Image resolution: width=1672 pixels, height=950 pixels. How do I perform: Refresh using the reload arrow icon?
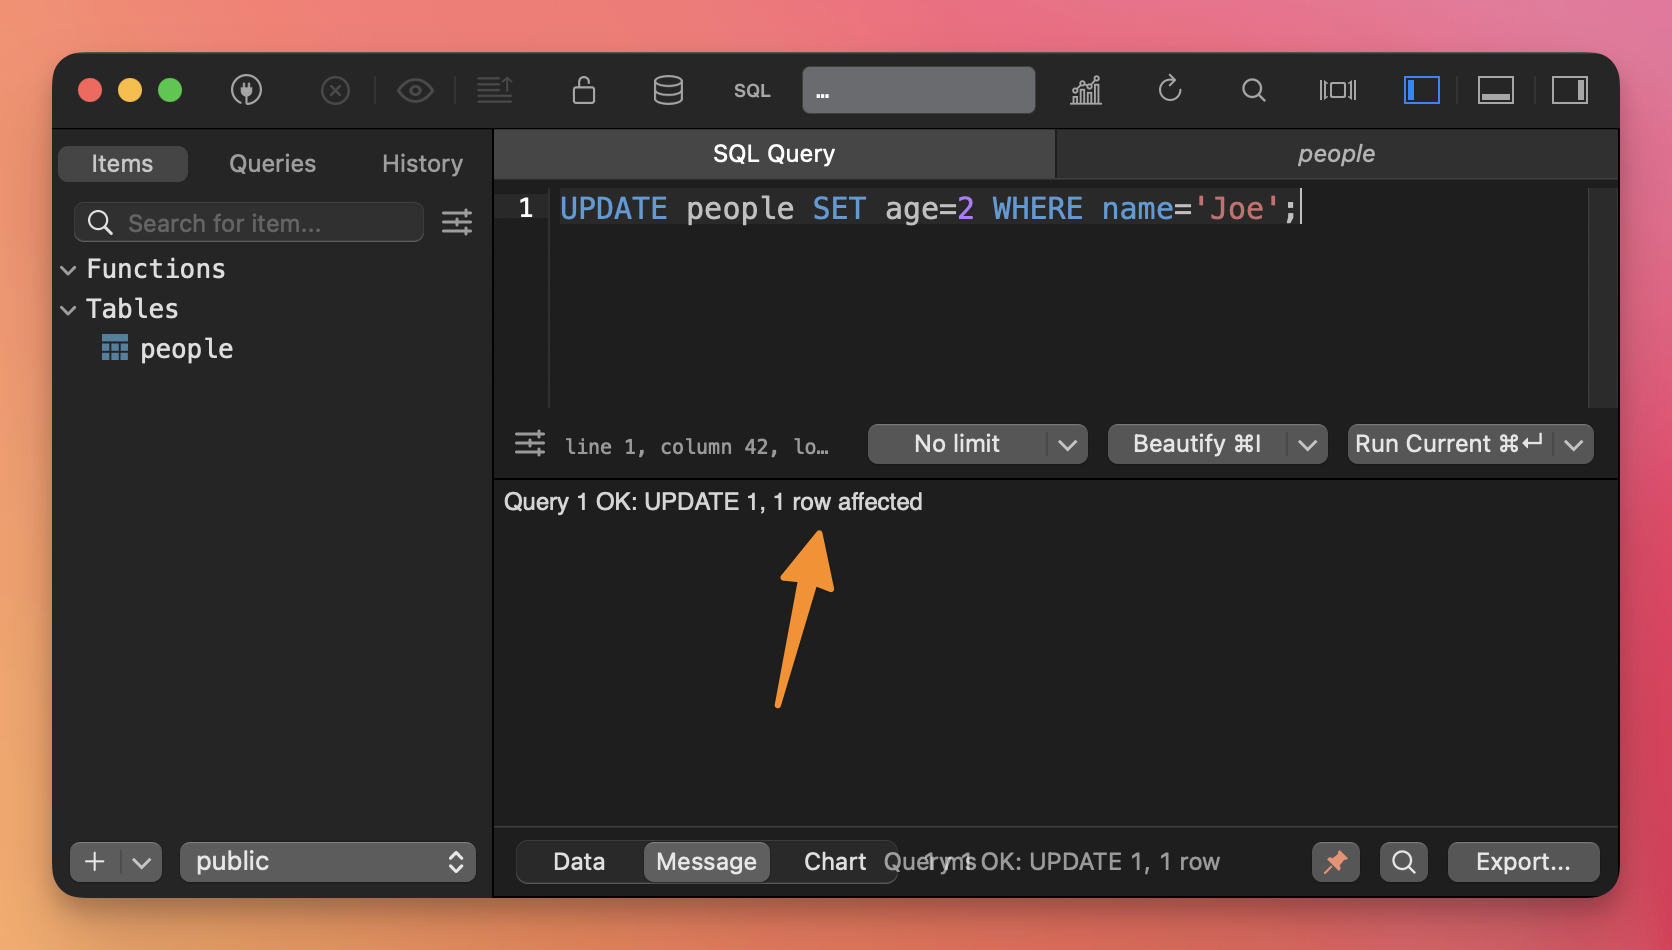(1170, 91)
